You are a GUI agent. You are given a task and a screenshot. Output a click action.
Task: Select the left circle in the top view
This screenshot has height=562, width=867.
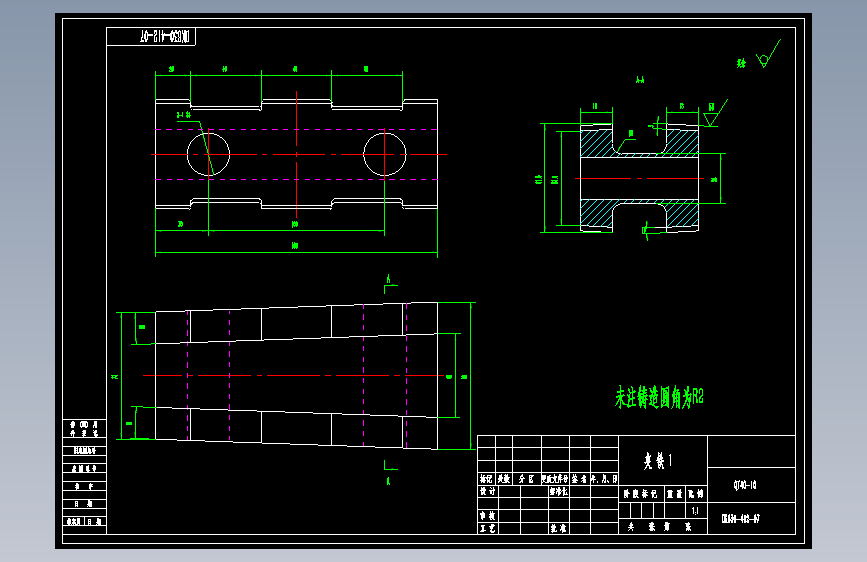coord(208,154)
